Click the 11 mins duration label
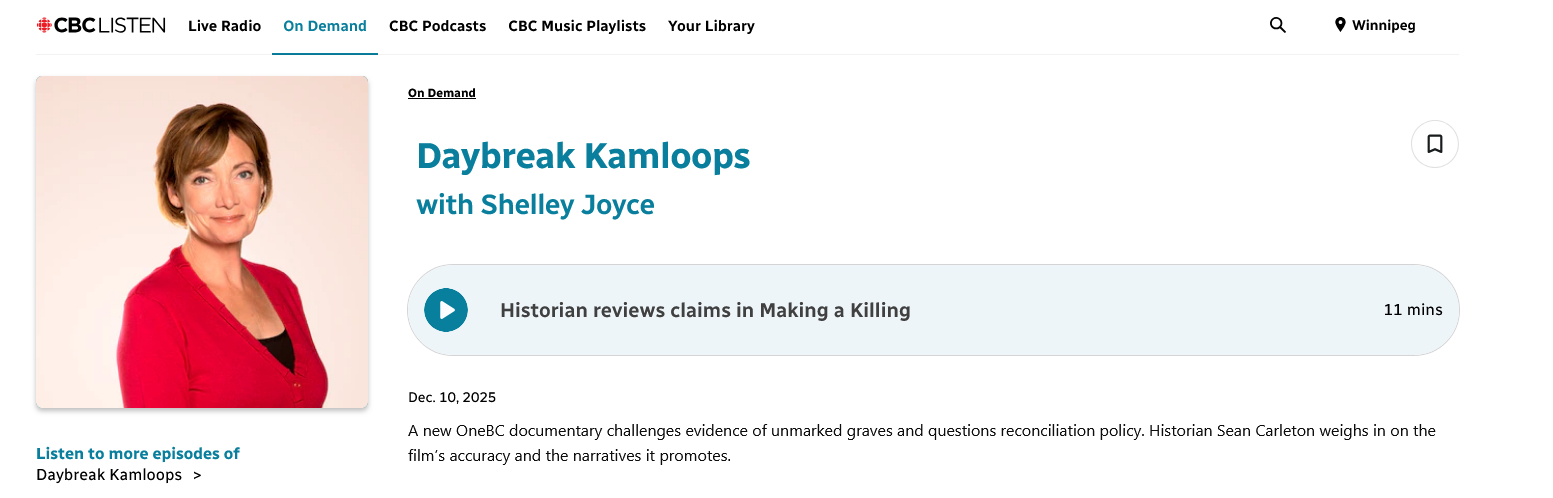1553x498 pixels. pyautogui.click(x=1412, y=310)
